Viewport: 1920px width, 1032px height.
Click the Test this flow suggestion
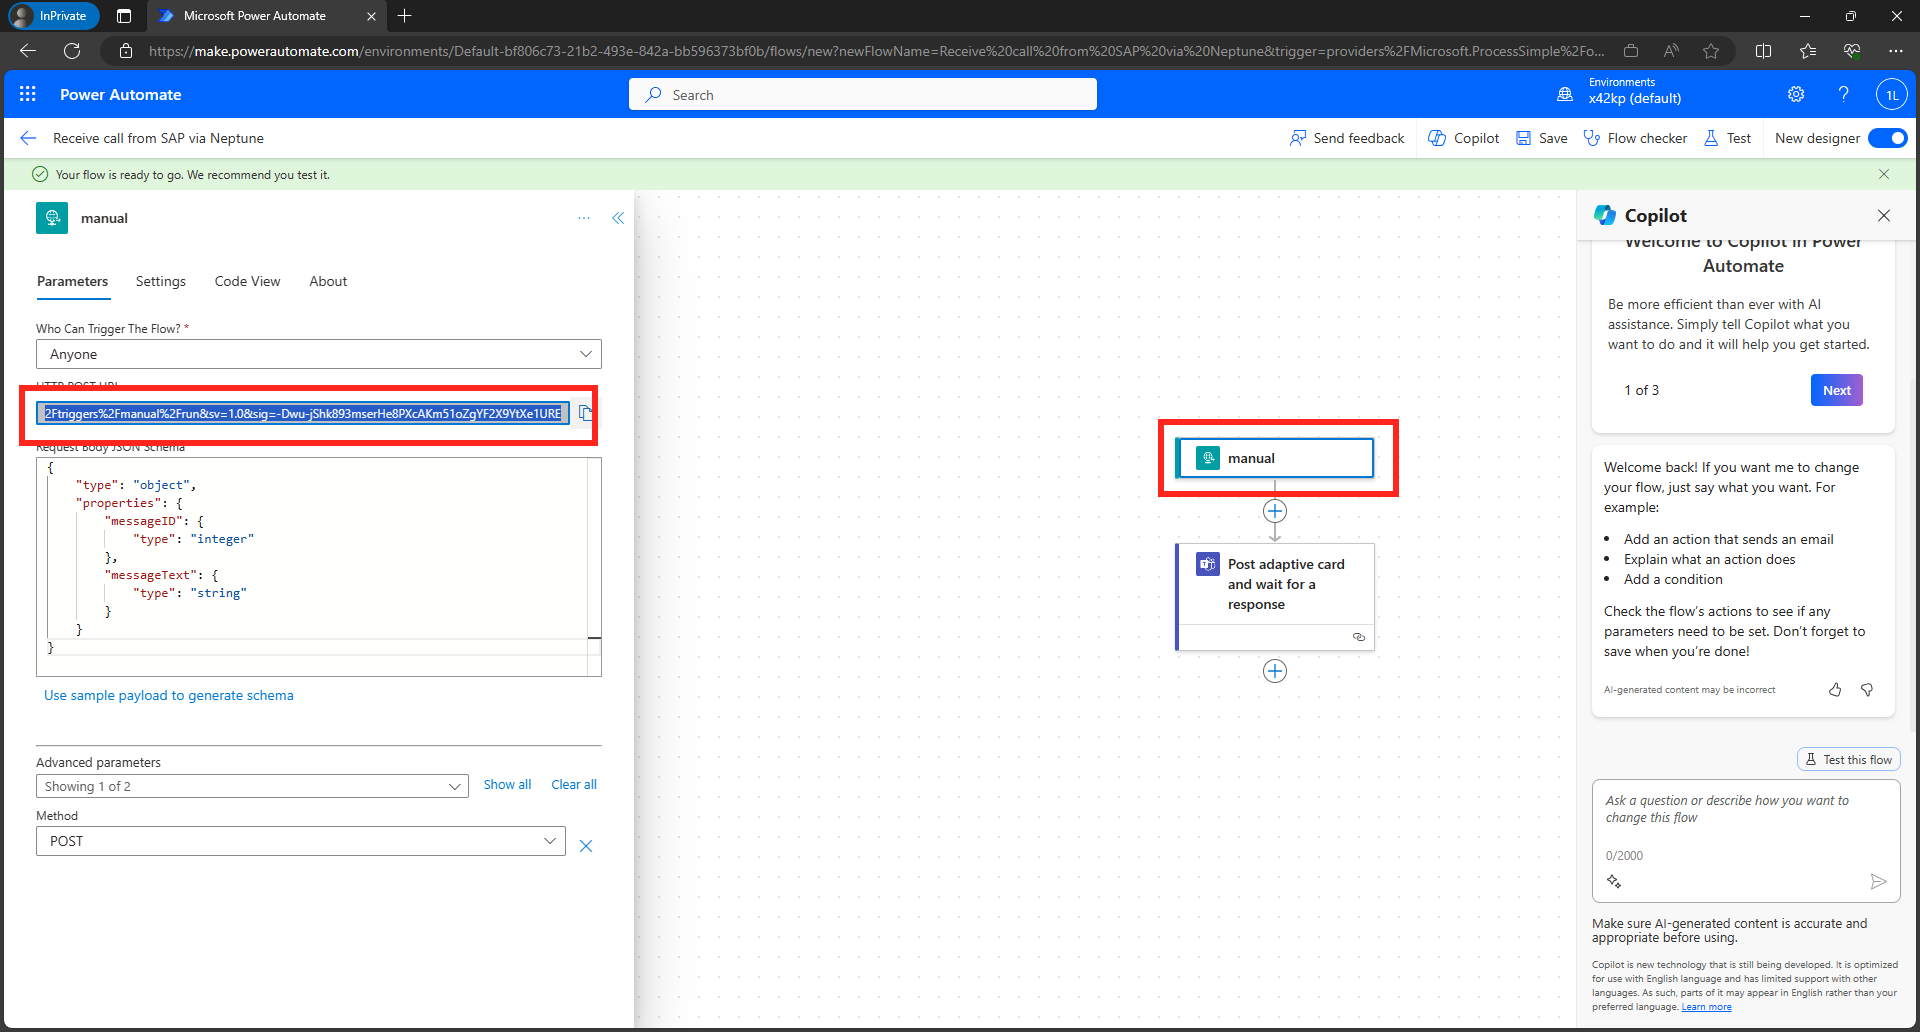[x=1848, y=760]
